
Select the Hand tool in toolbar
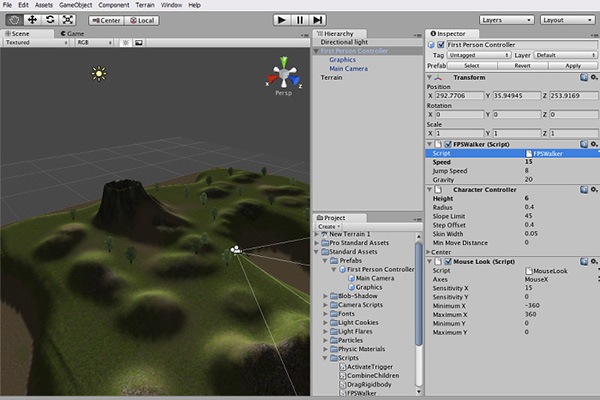tap(15, 20)
